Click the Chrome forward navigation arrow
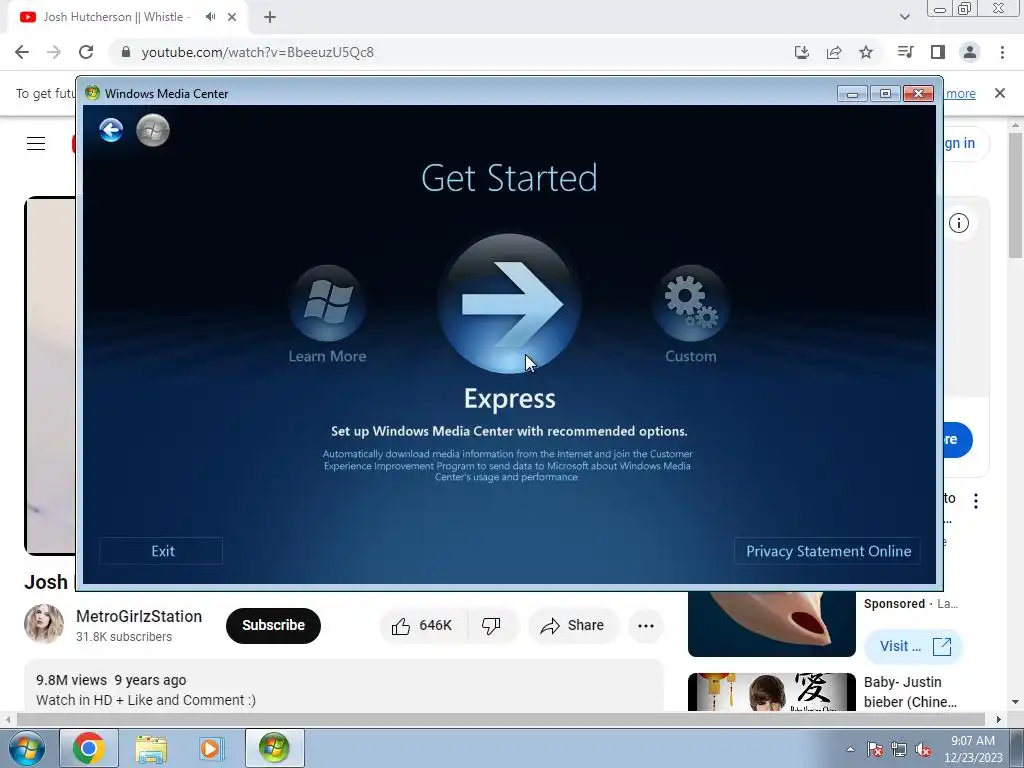 [x=54, y=52]
